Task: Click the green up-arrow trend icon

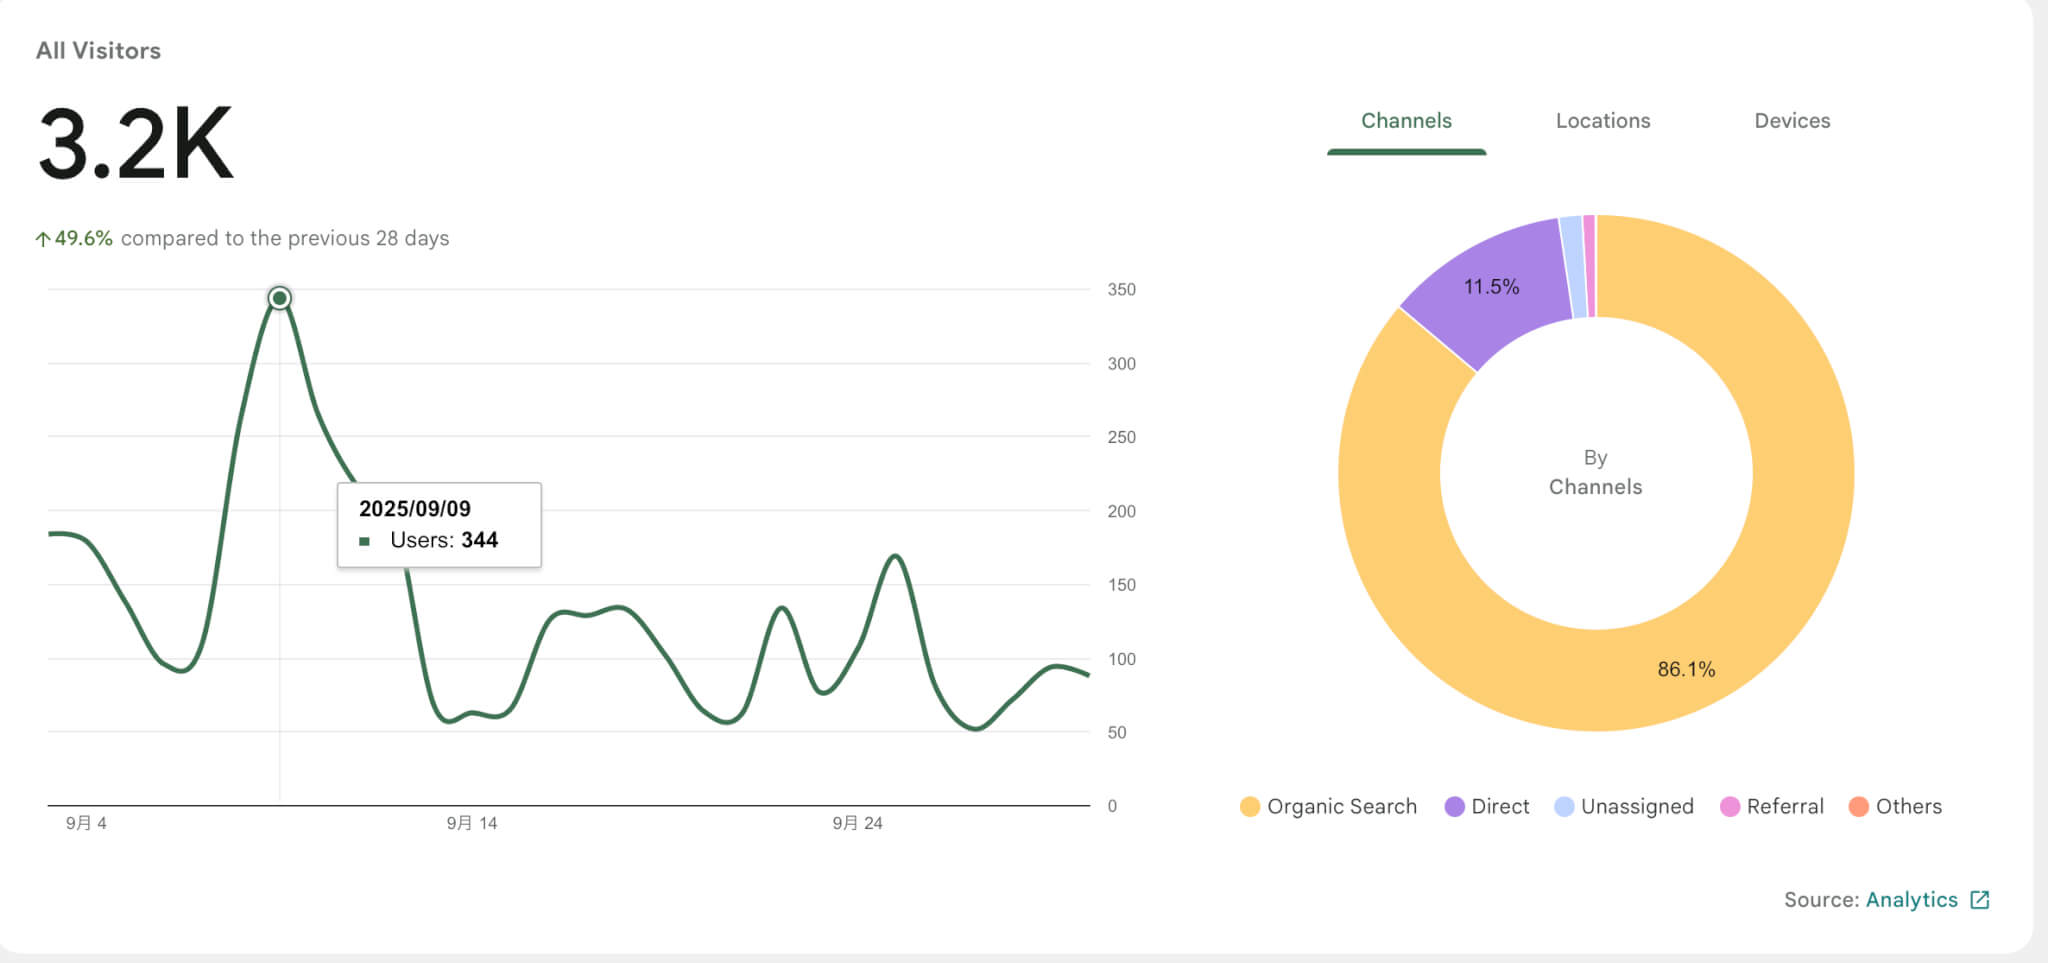Action: pos(43,239)
